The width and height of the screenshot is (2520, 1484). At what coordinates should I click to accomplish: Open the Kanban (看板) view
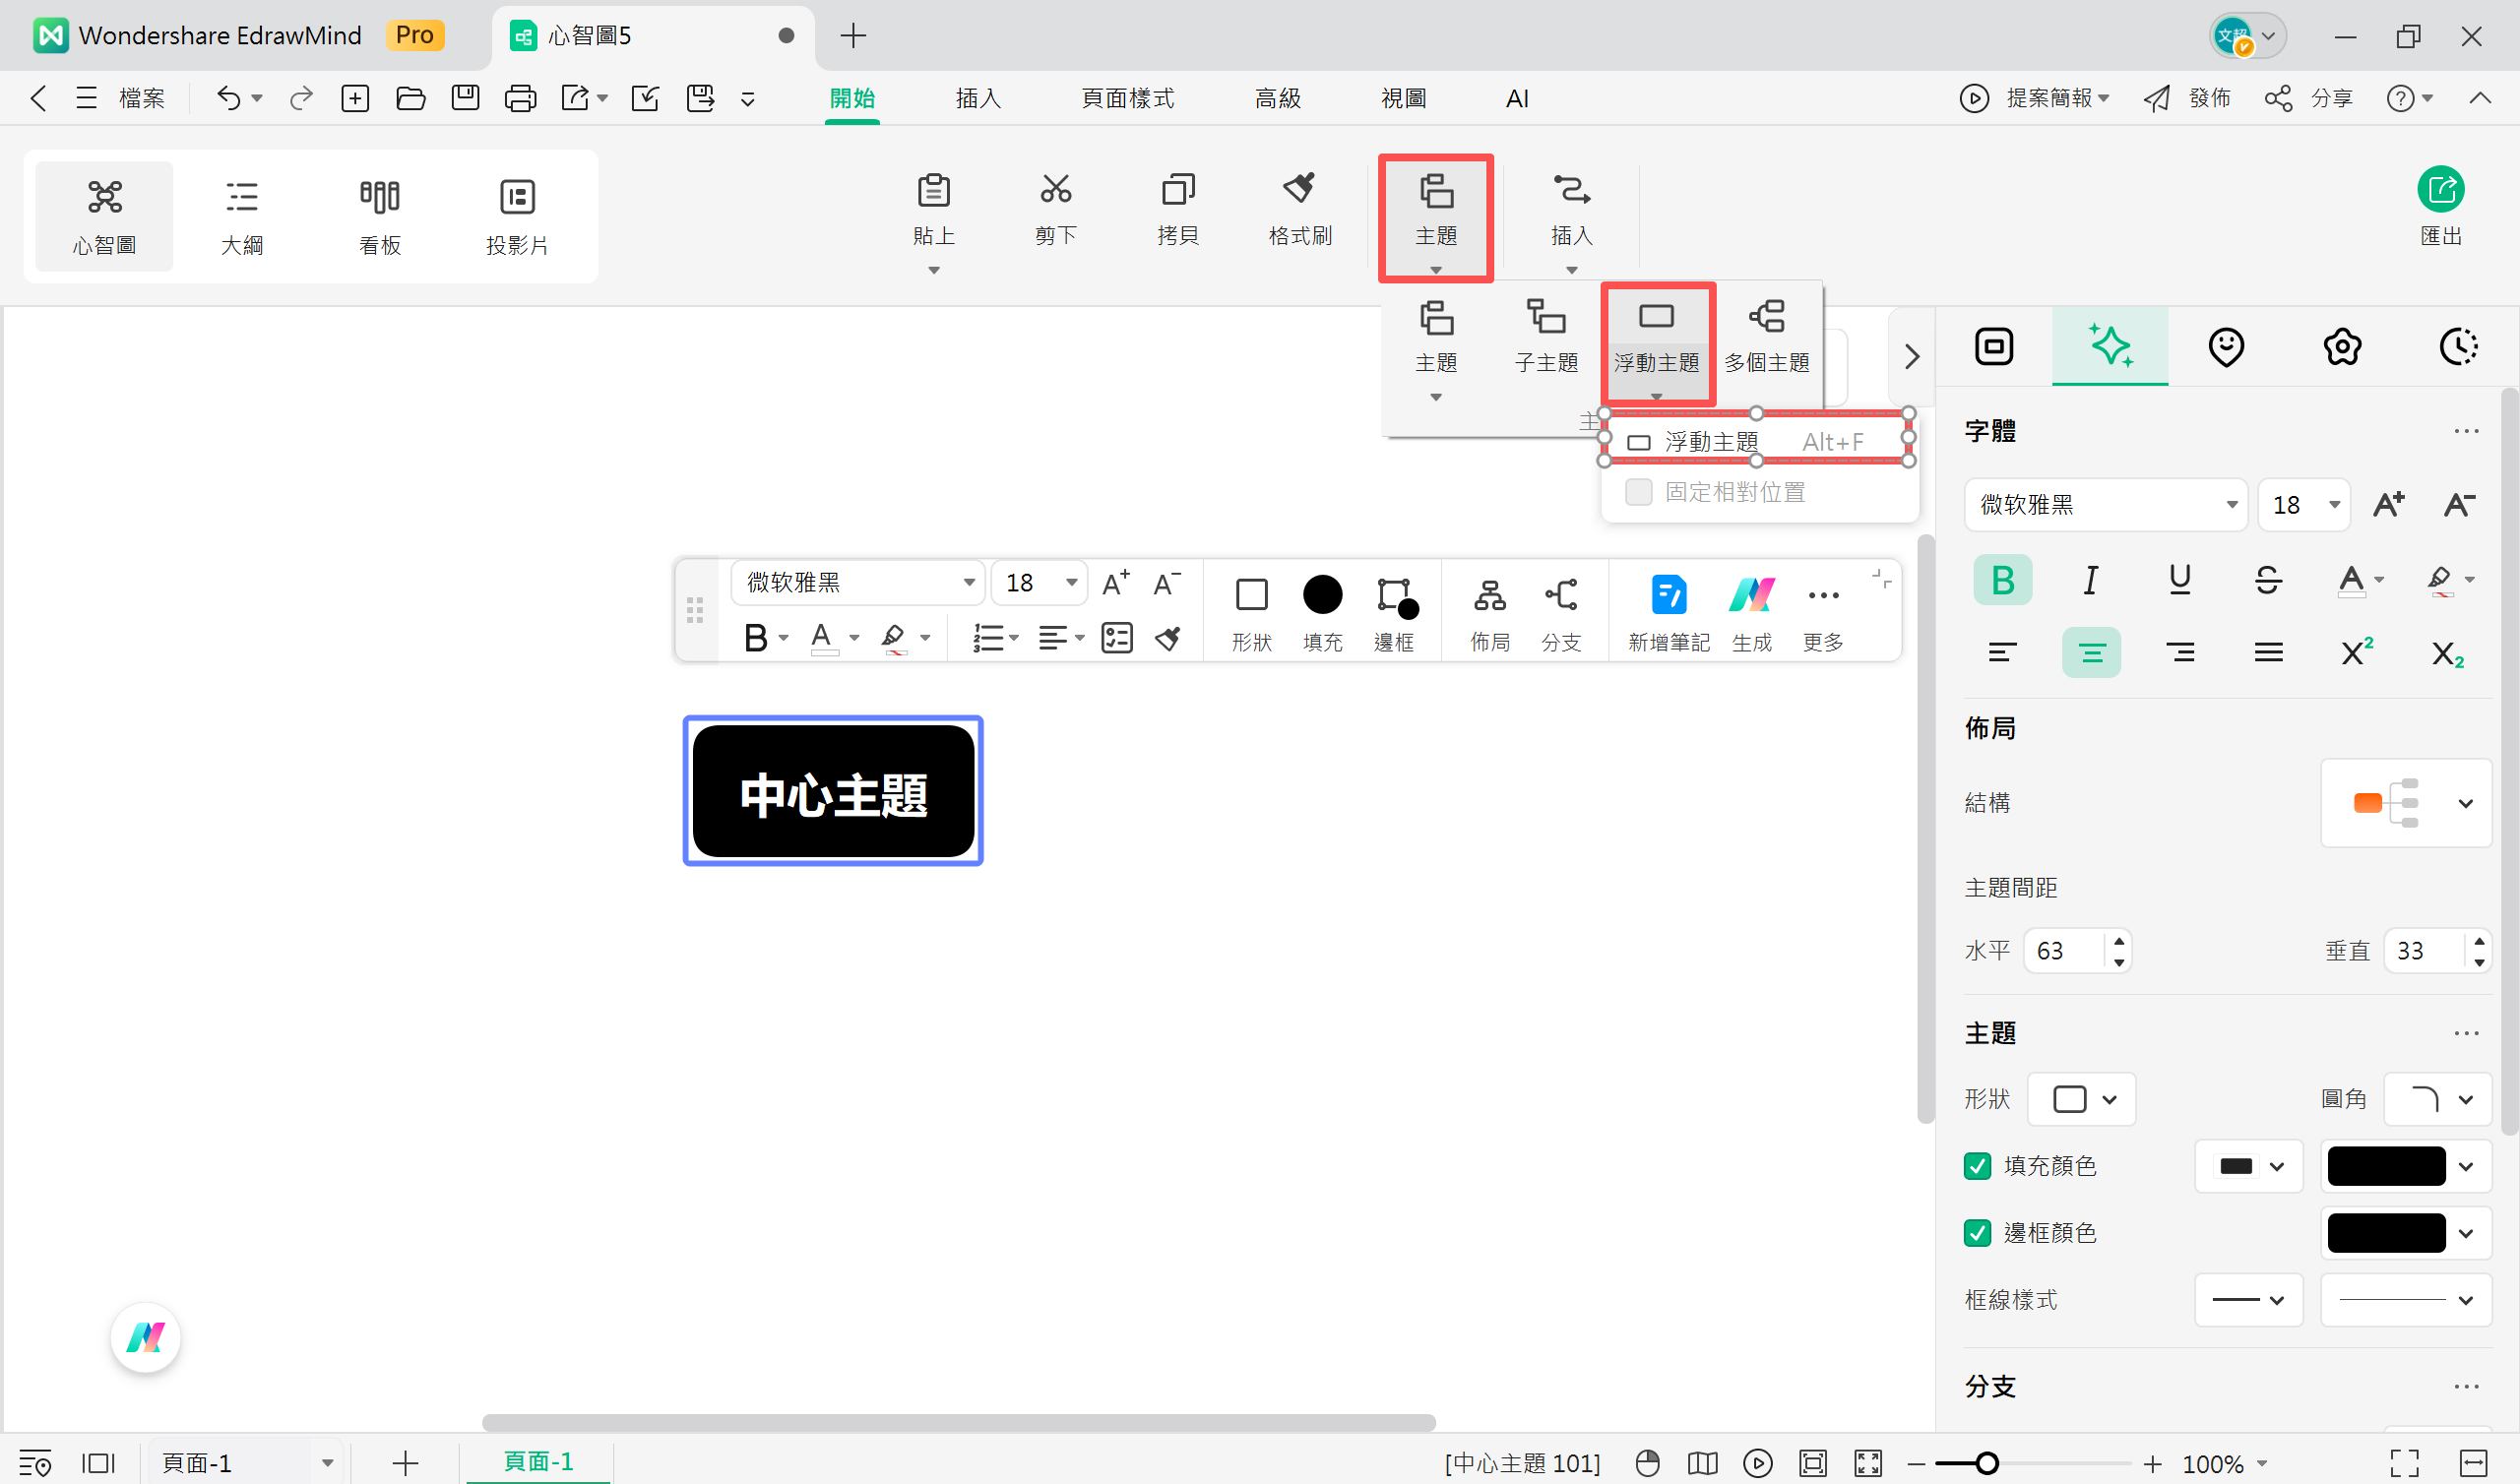pos(379,215)
